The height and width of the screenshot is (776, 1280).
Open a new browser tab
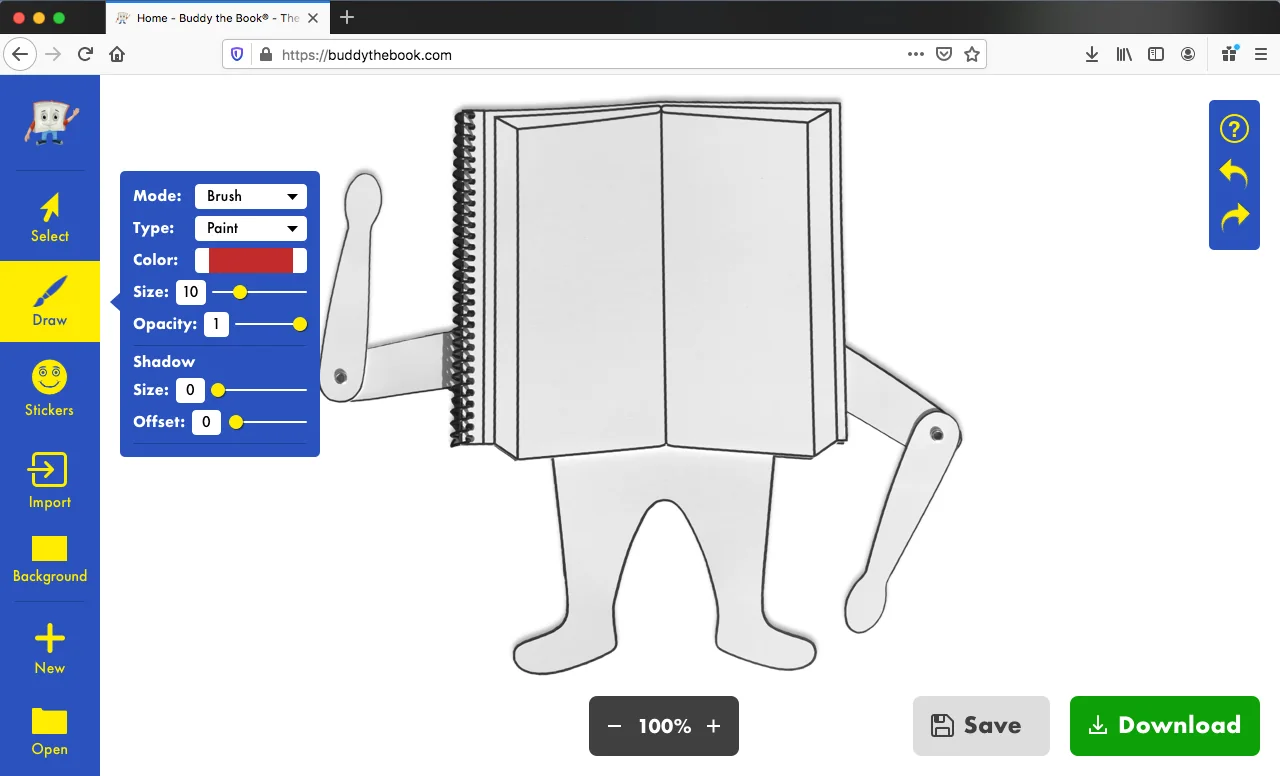coord(347,17)
